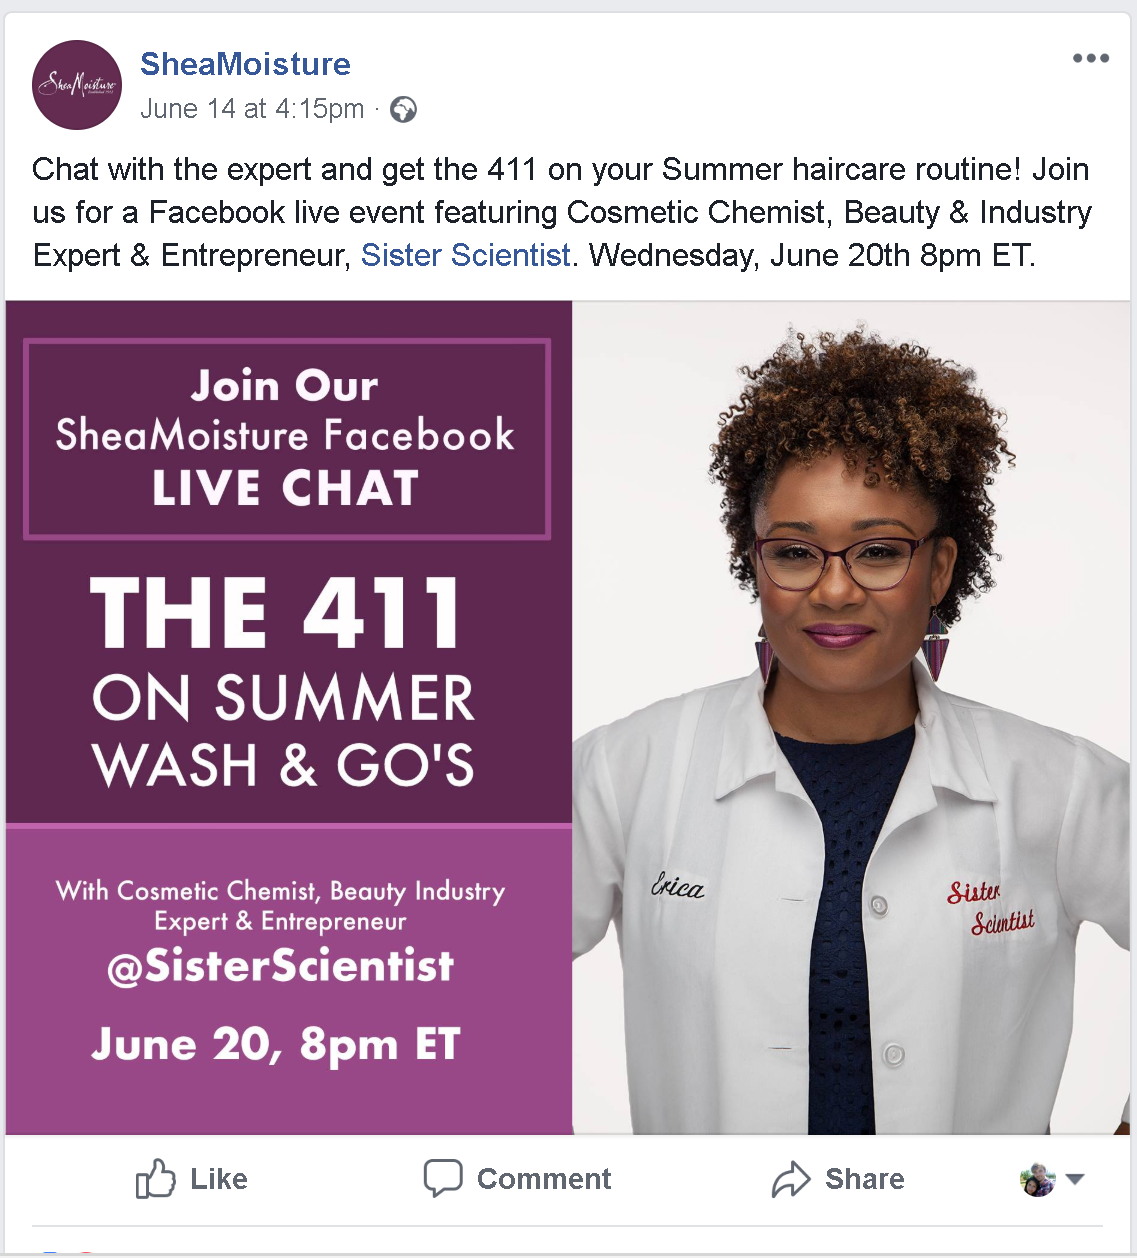Click the post caption text paragraph
Viewport: 1137px width, 1258px height.
[563, 212]
